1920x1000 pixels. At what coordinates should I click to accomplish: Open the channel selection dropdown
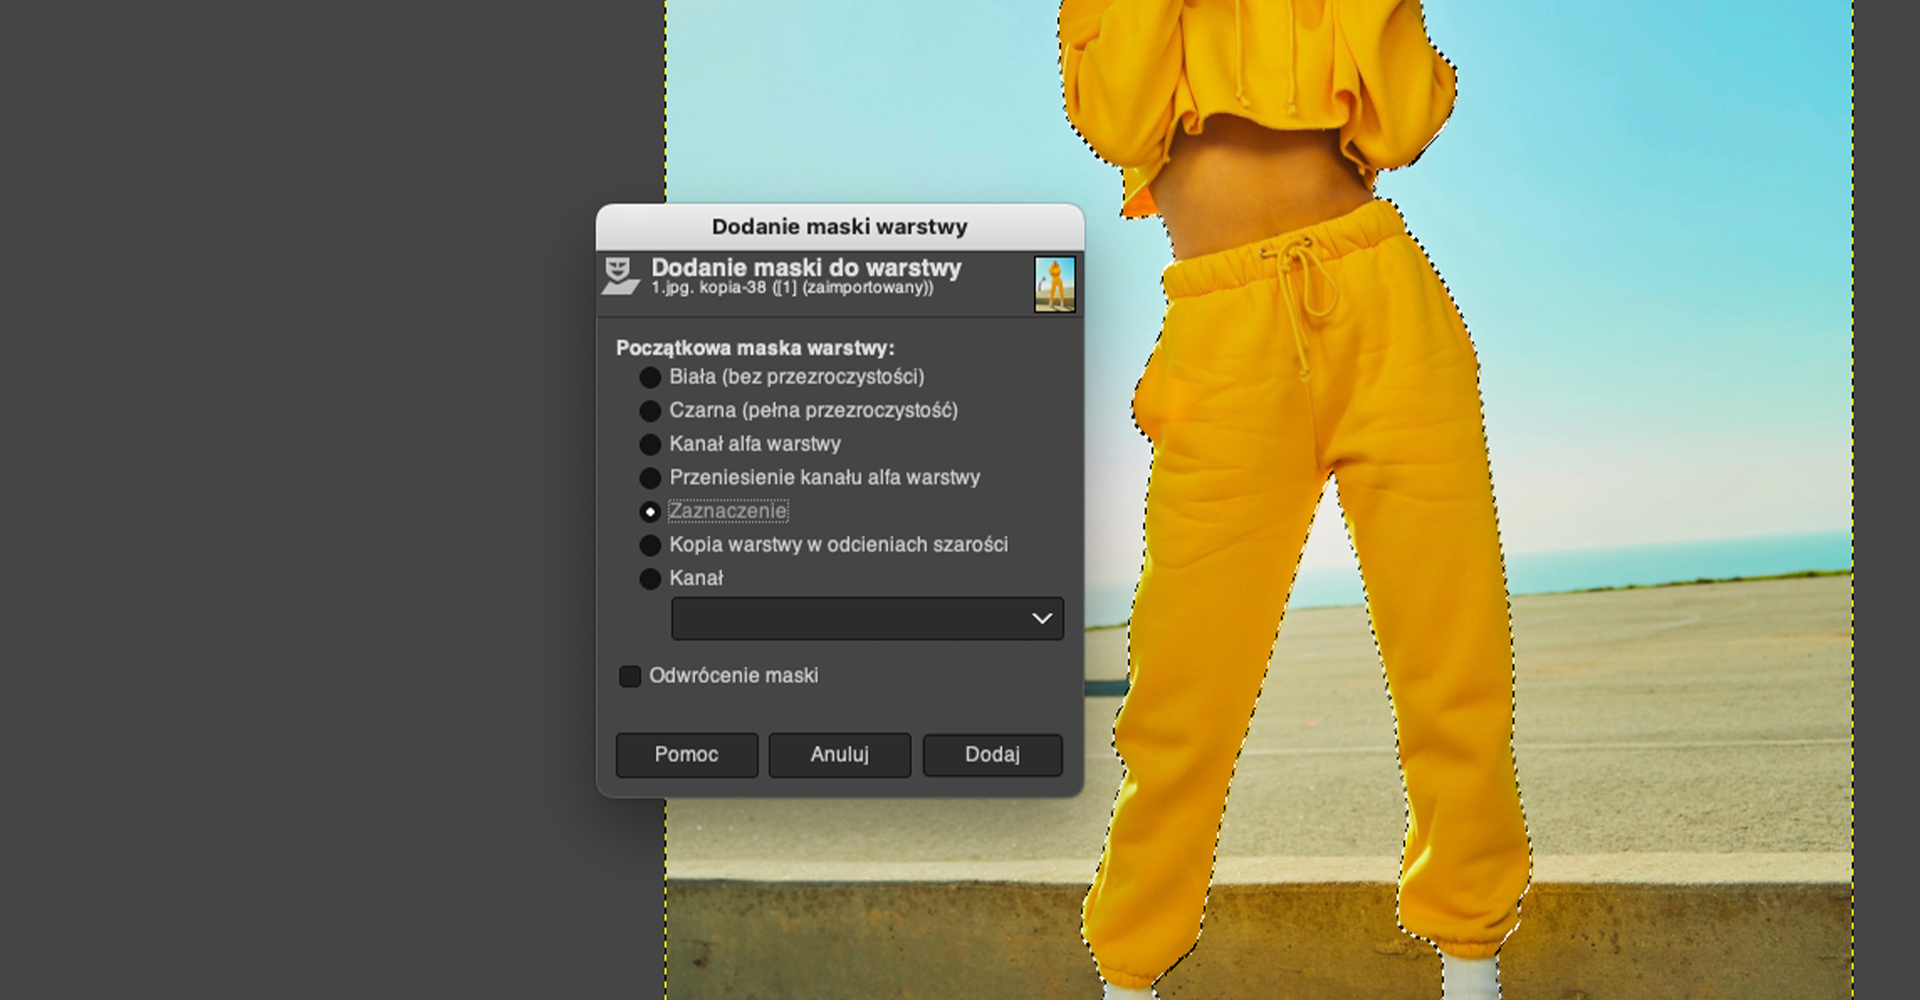[867, 619]
